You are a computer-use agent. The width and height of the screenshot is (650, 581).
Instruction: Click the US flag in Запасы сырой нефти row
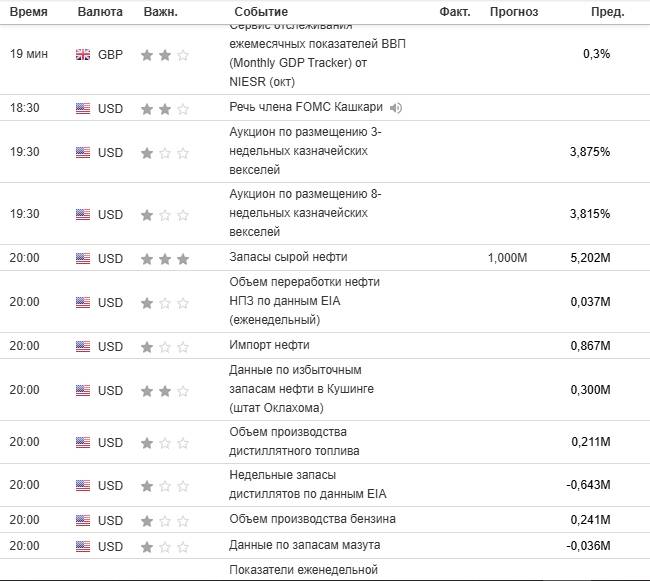point(83,259)
